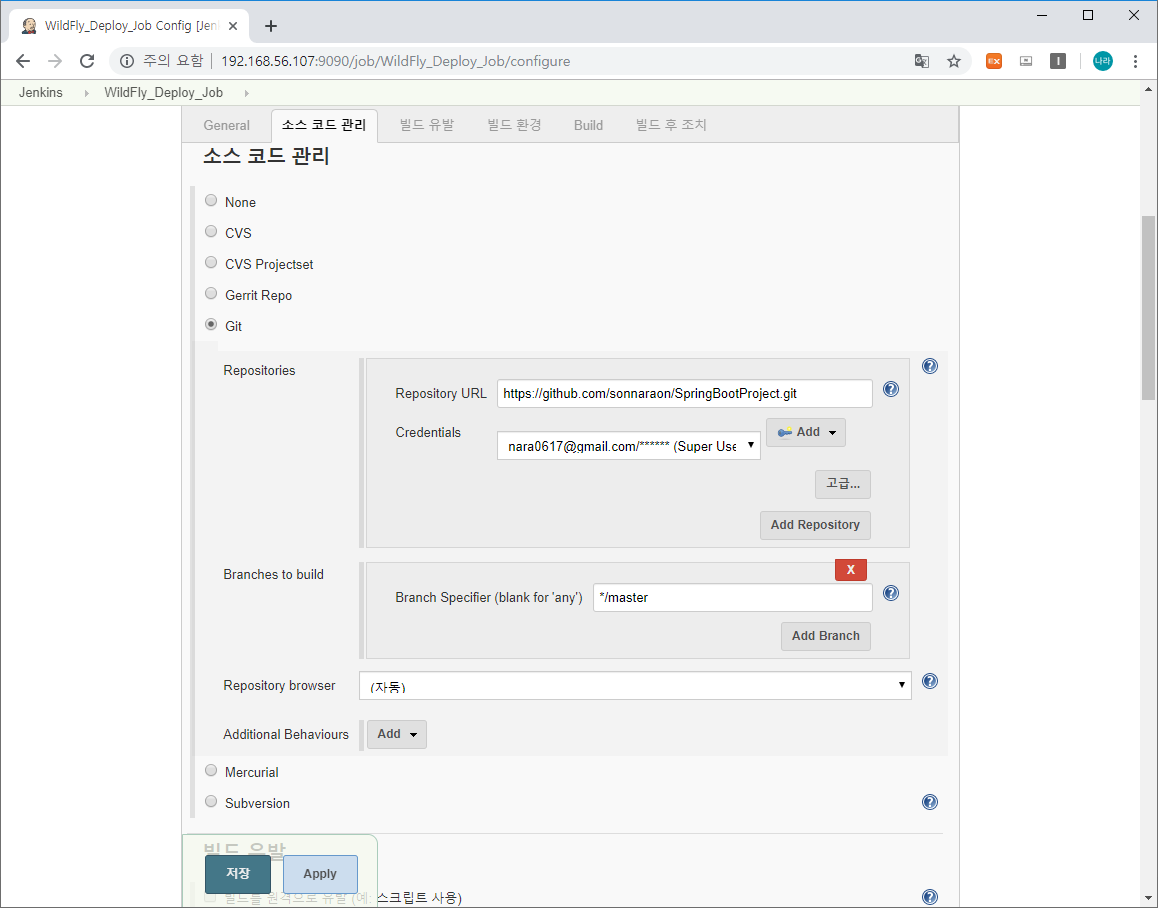Open help for Repository browser
Viewport: 1158px width, 908px height.
(x=930, y=681)
